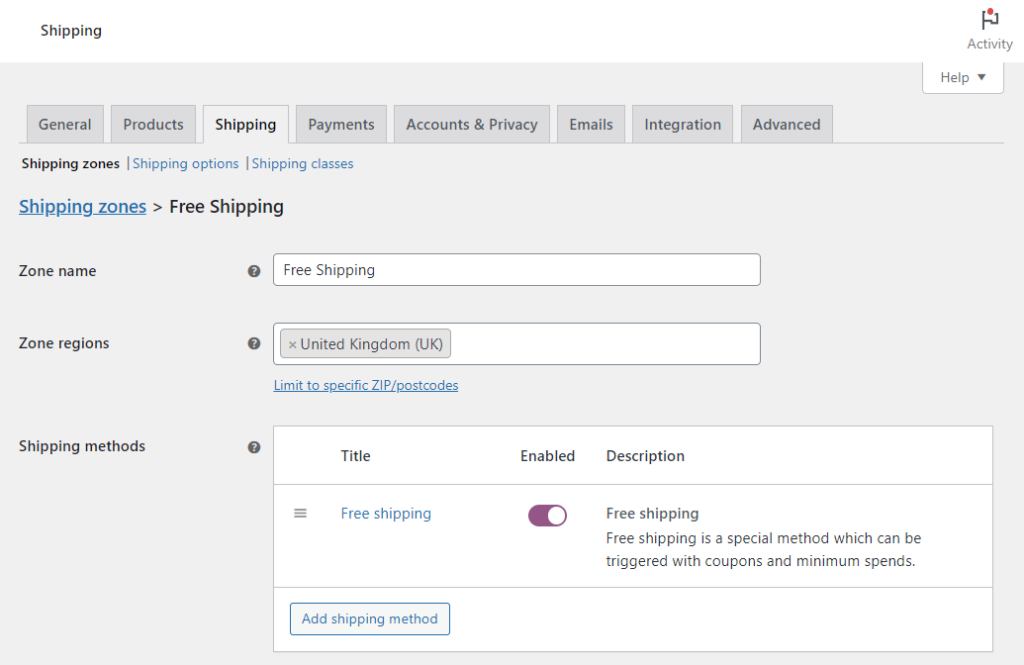Switch to the Advanced tab
The height and width of the screenshot is (665, 1024).
point(786,123)
